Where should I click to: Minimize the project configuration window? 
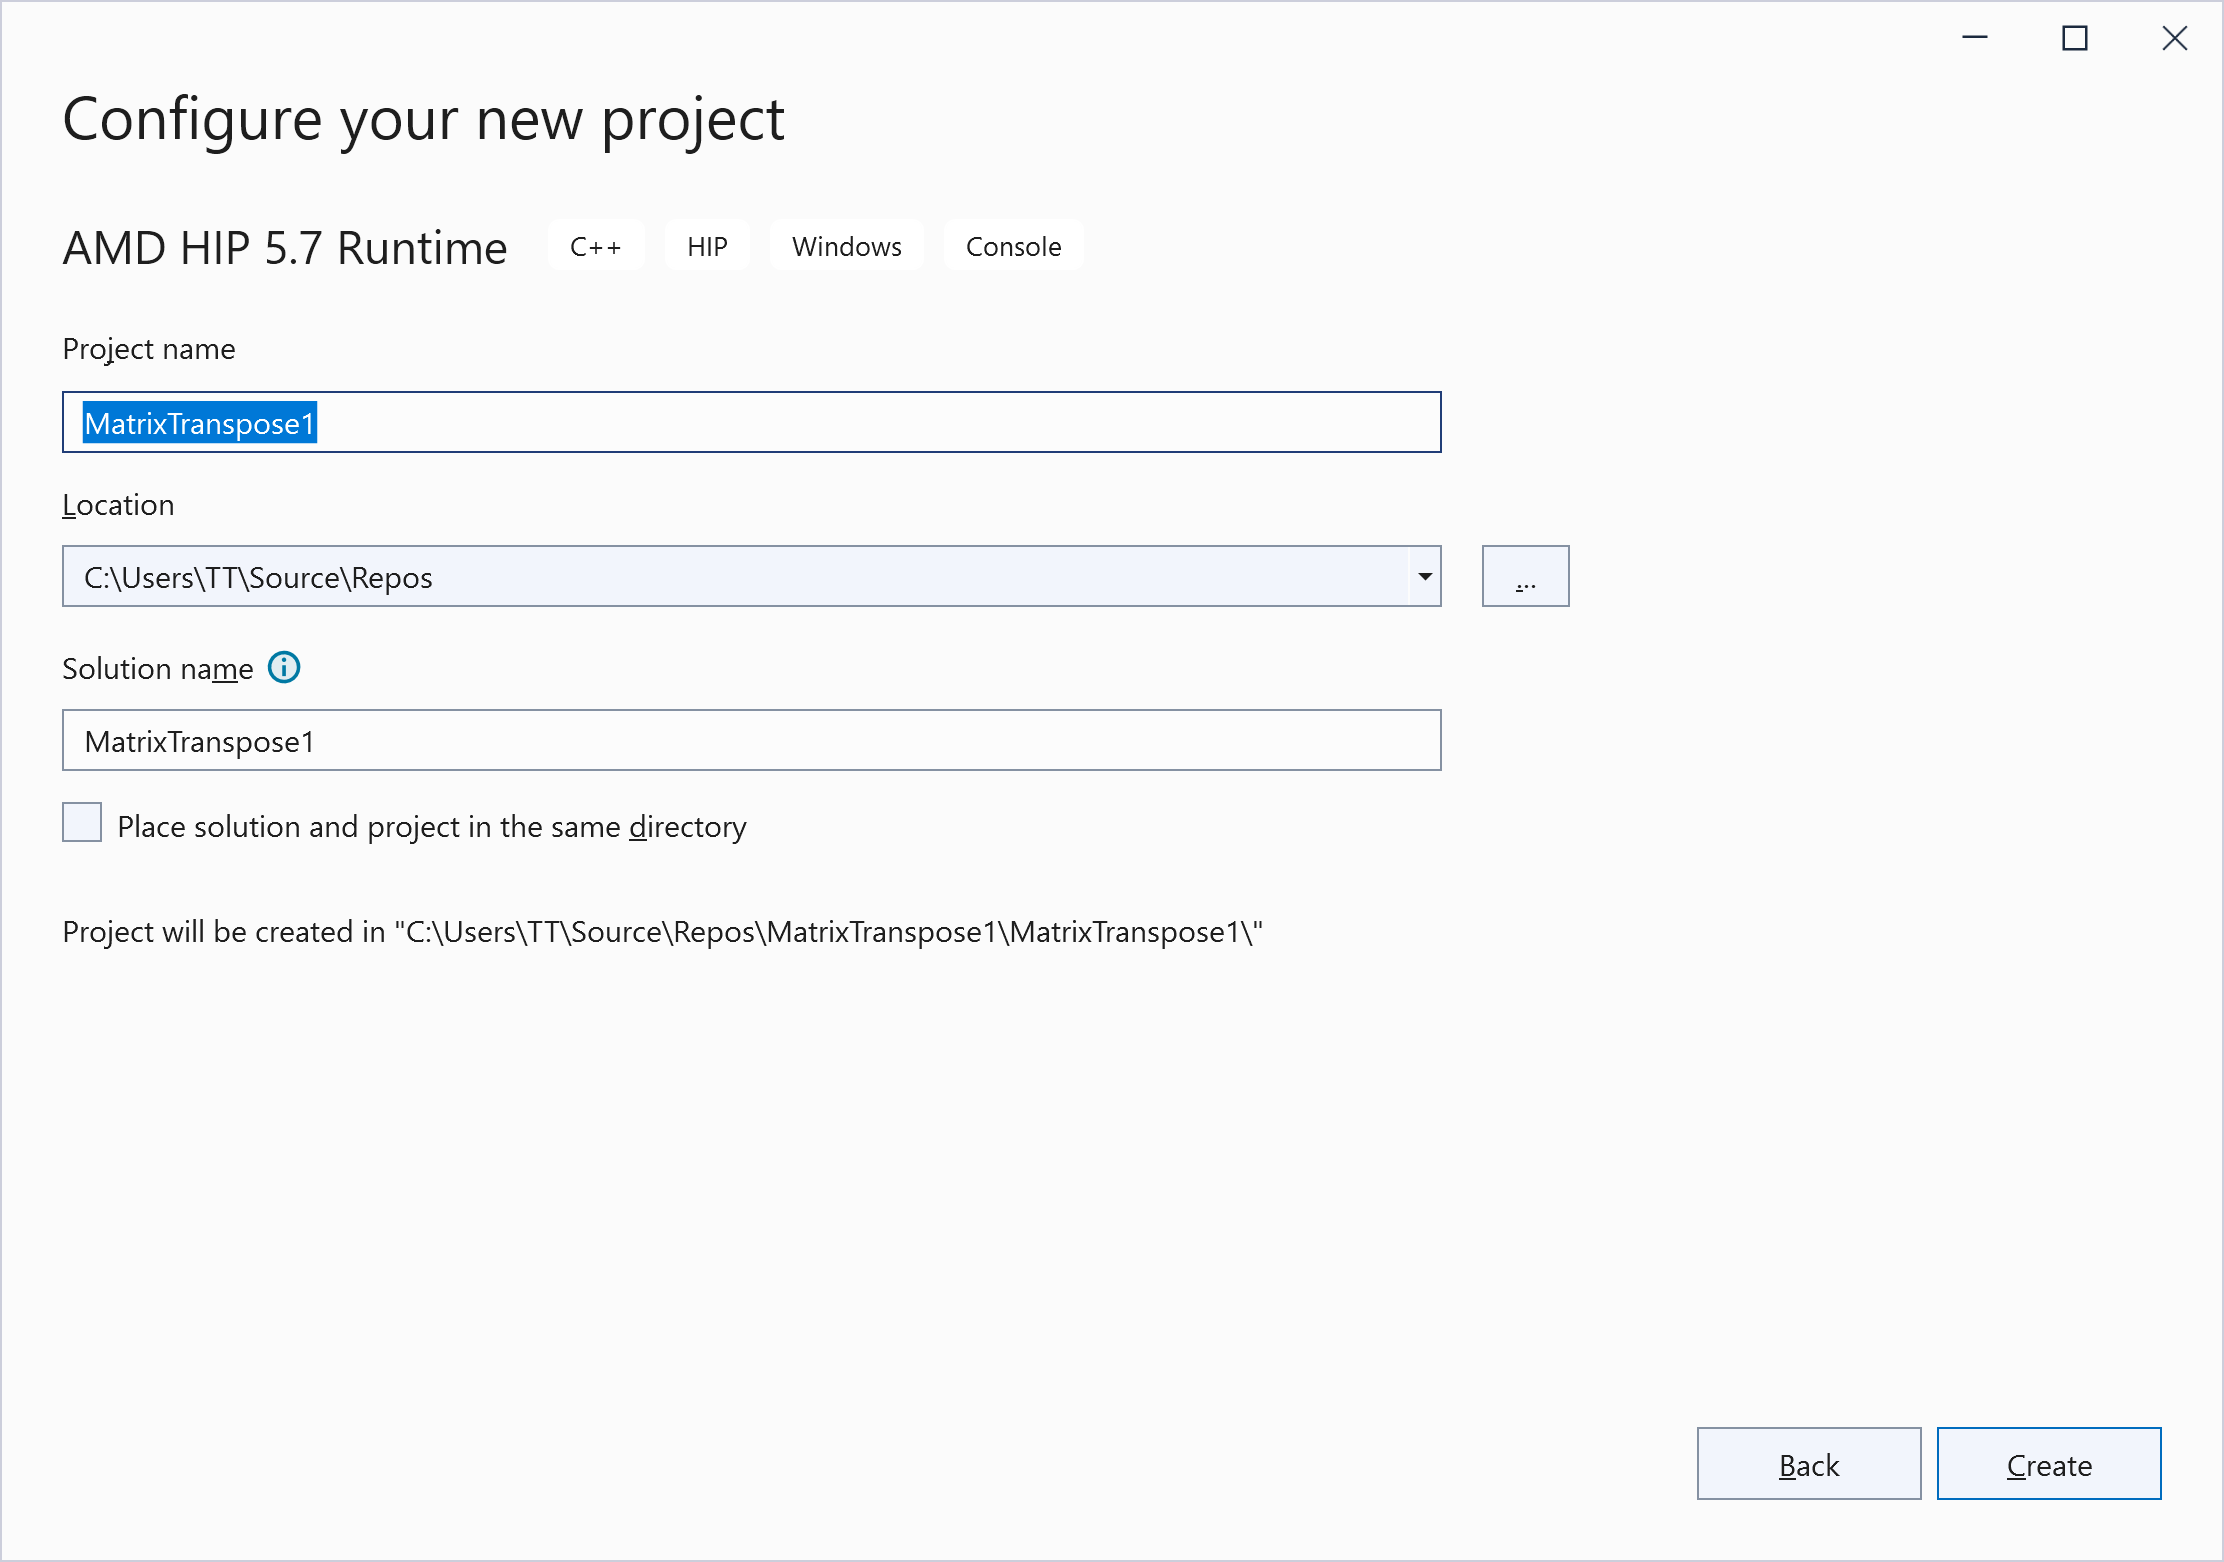tap(1975, 38)
